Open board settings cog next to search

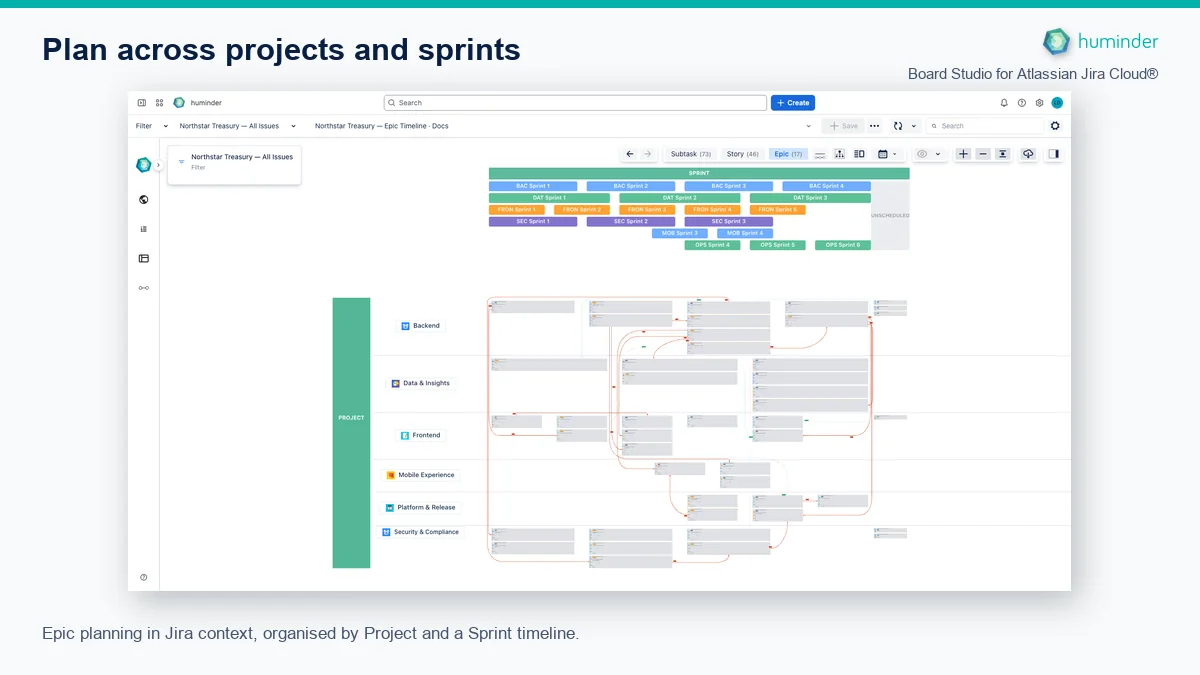point(1055,126)
